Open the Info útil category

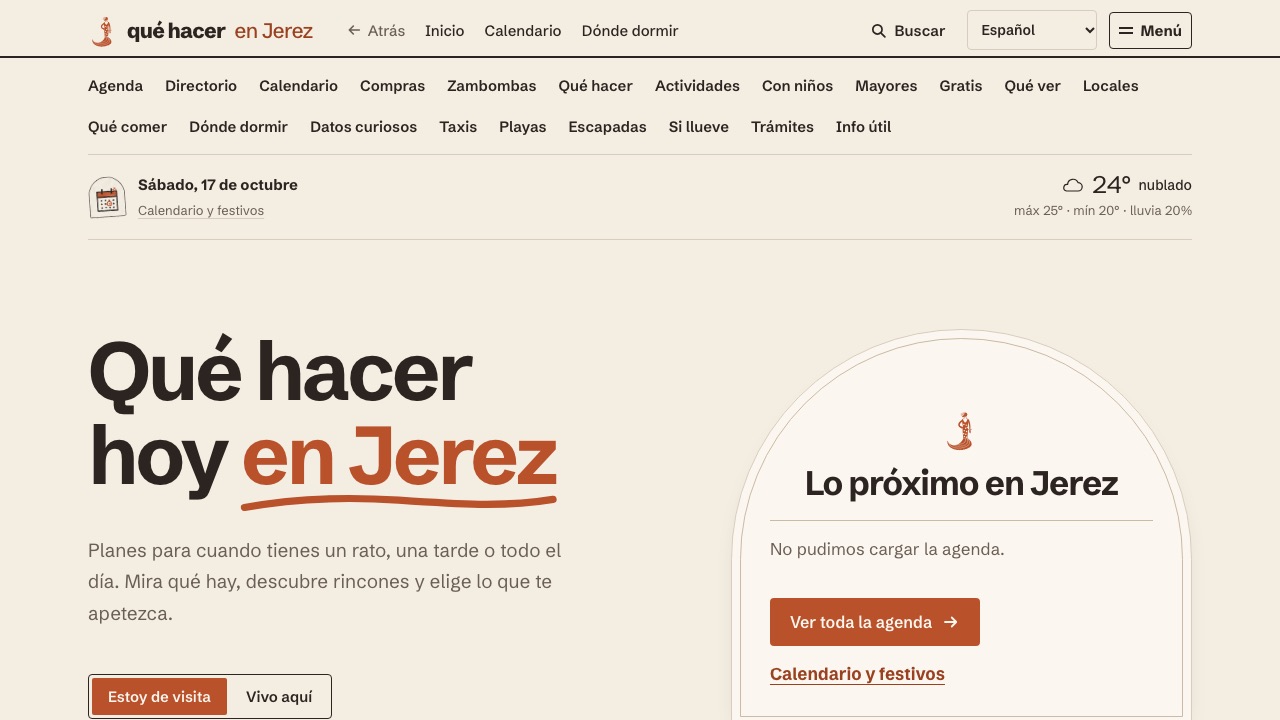[x=863, y=127]
